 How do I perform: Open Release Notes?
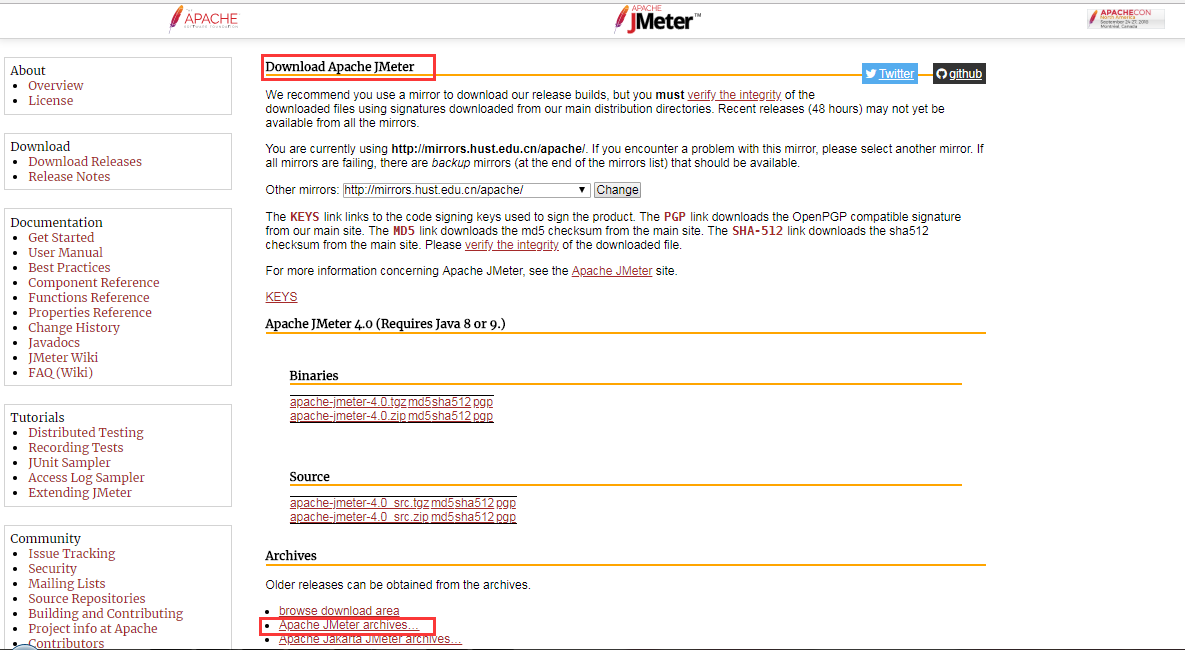click(x=69, y=177)
